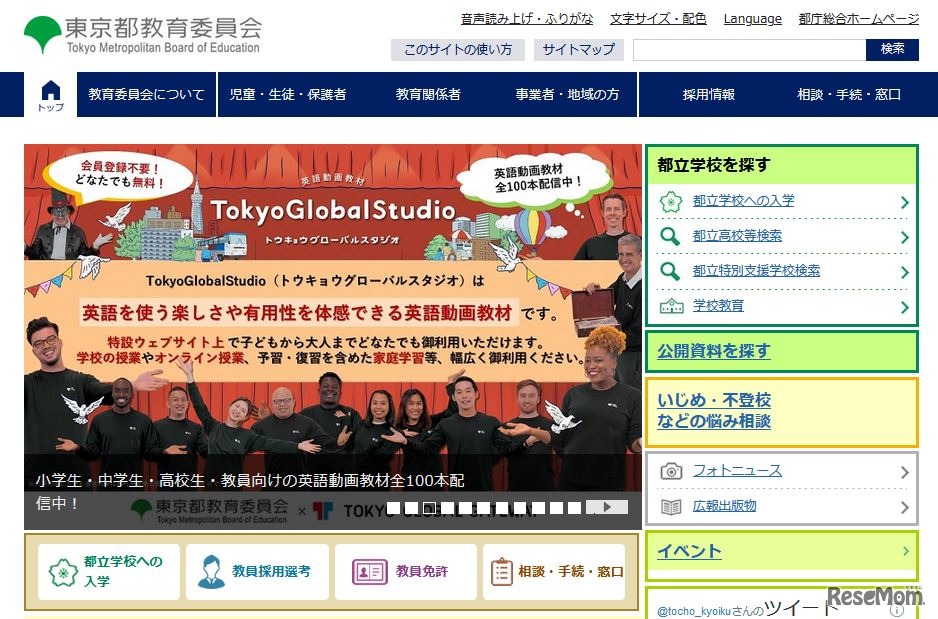Click the chevron arrow in 学校教育 row
Image resolution: width=938 pixels, height=619 pixels.
[x=904, y=307]
